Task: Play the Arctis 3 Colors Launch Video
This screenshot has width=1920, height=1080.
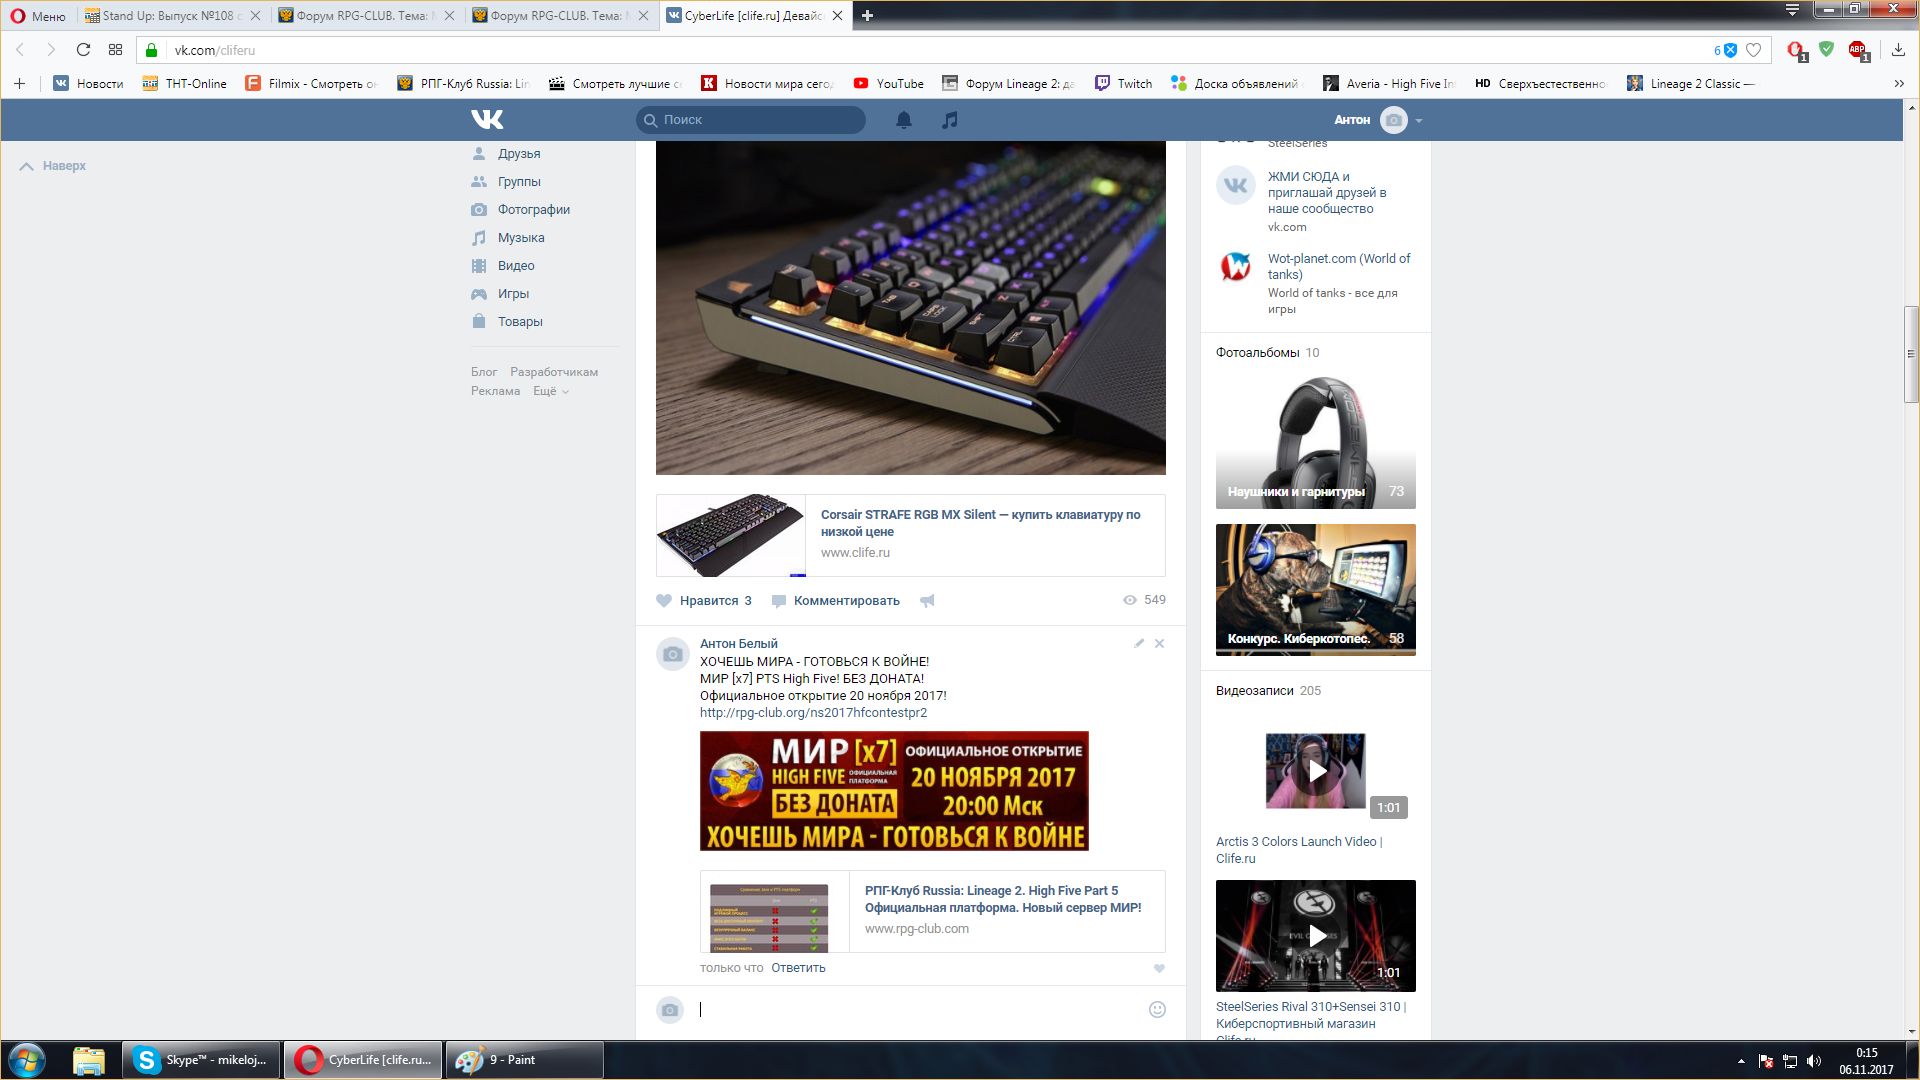Action: tap(1316, 771)
